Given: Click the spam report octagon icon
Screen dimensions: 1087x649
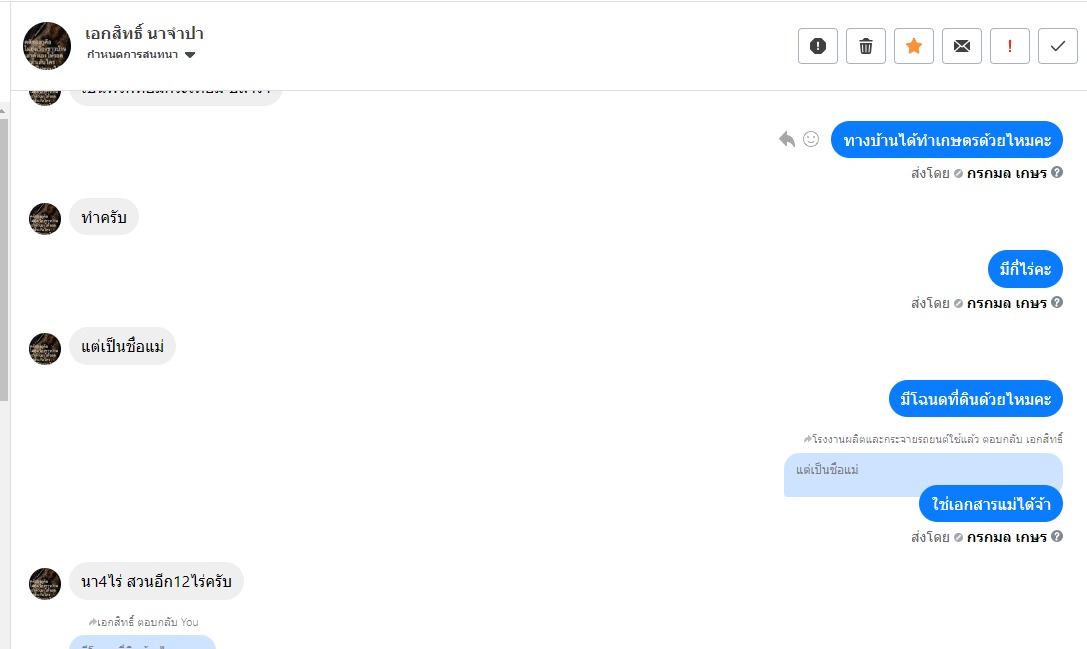Looking at the screenshot, I should [818, 46].
